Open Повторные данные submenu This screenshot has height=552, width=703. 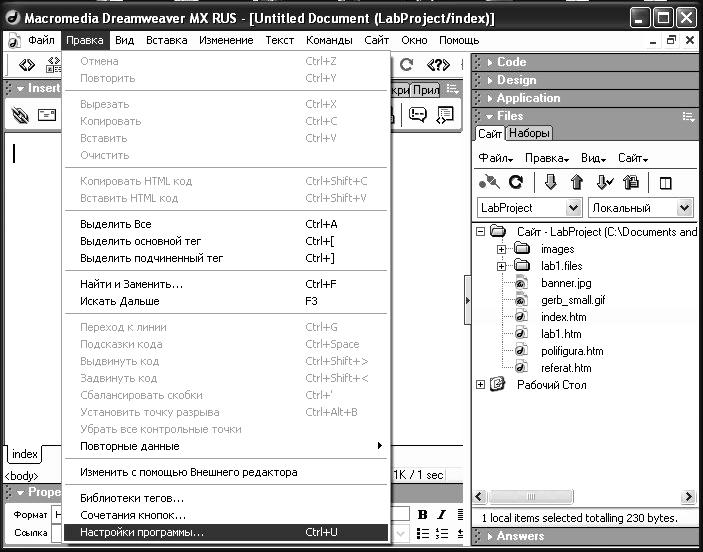226,447
